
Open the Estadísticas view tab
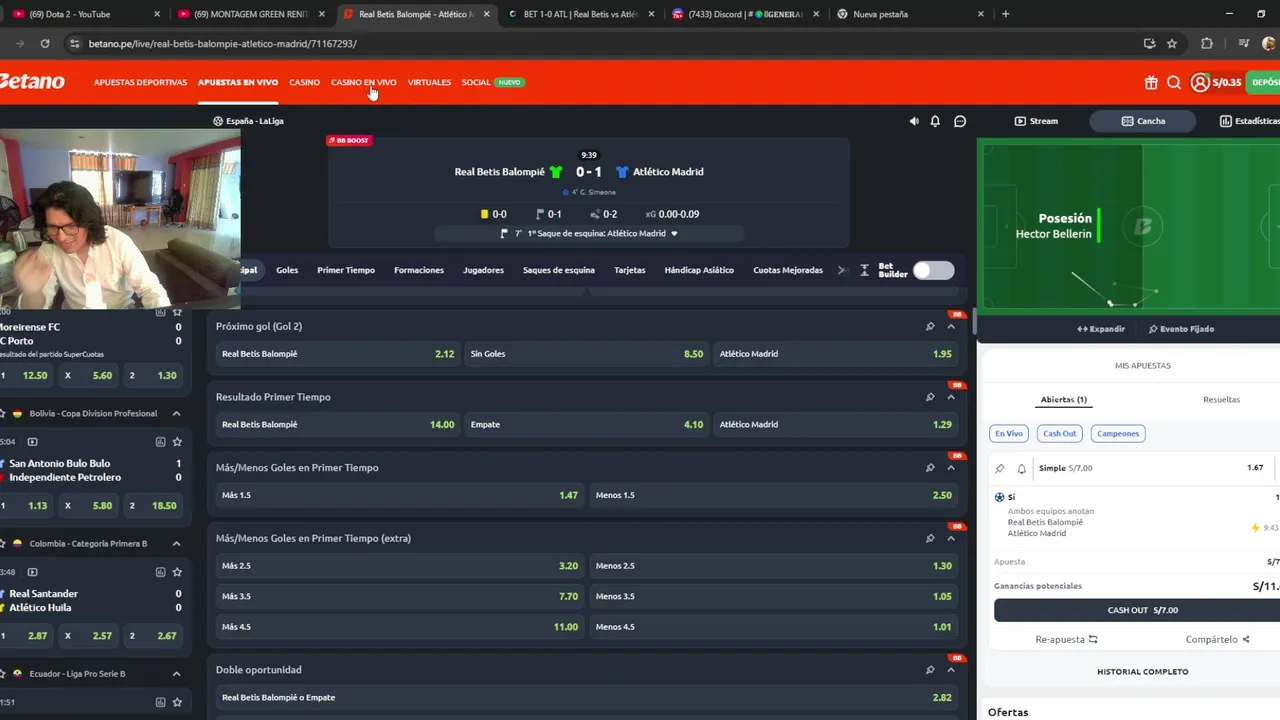tap(1250, 121)
